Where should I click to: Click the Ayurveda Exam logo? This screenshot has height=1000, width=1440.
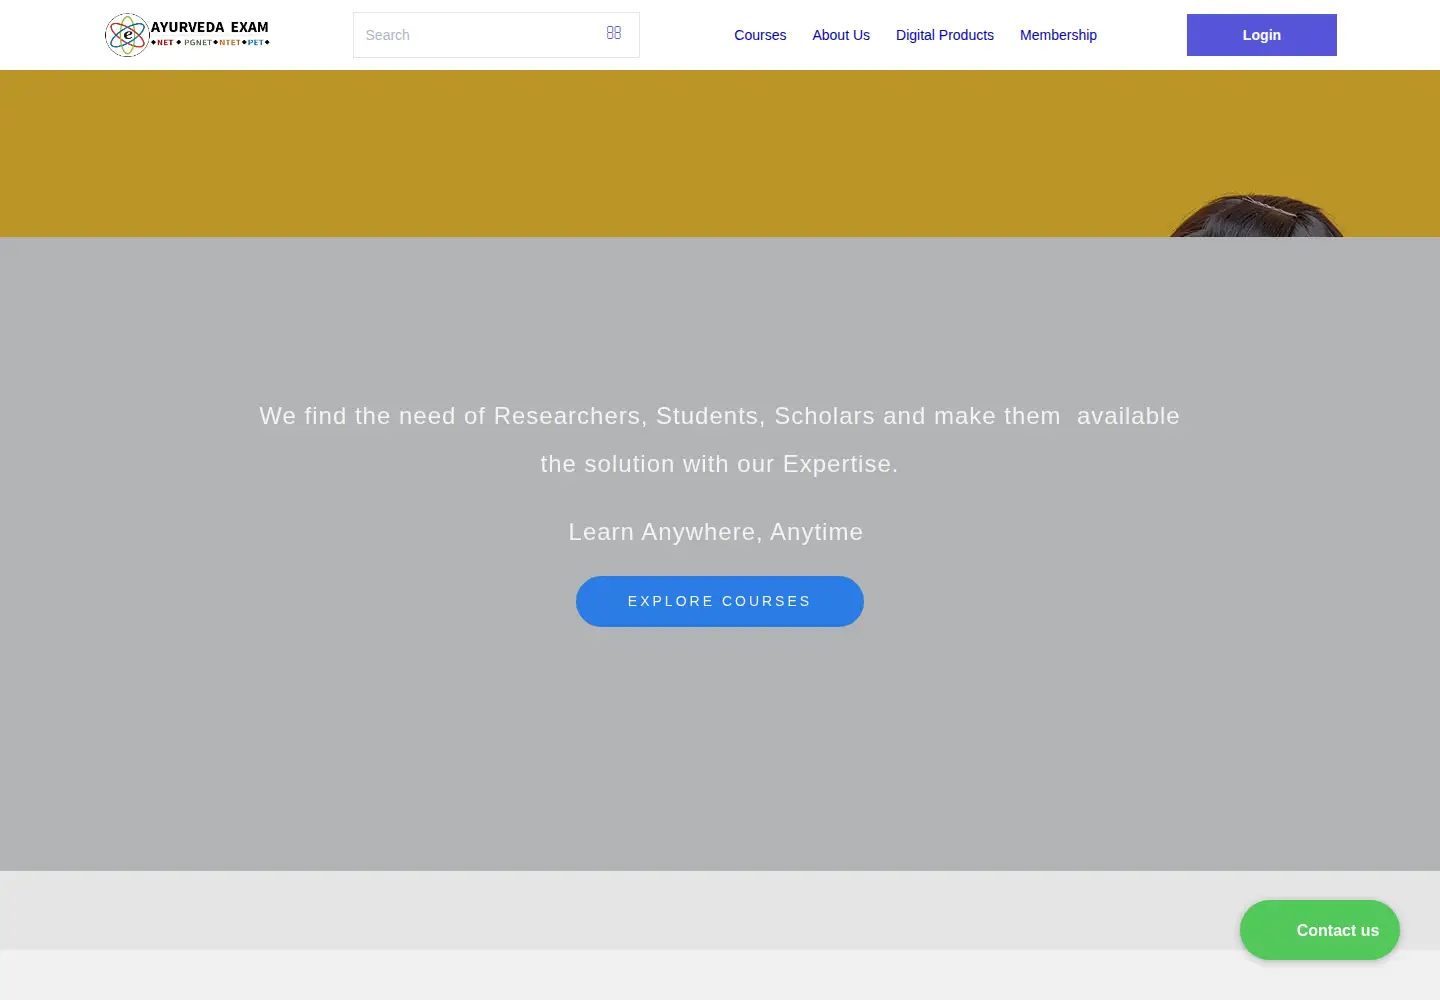pyautogui.click(x=187, y=35)
